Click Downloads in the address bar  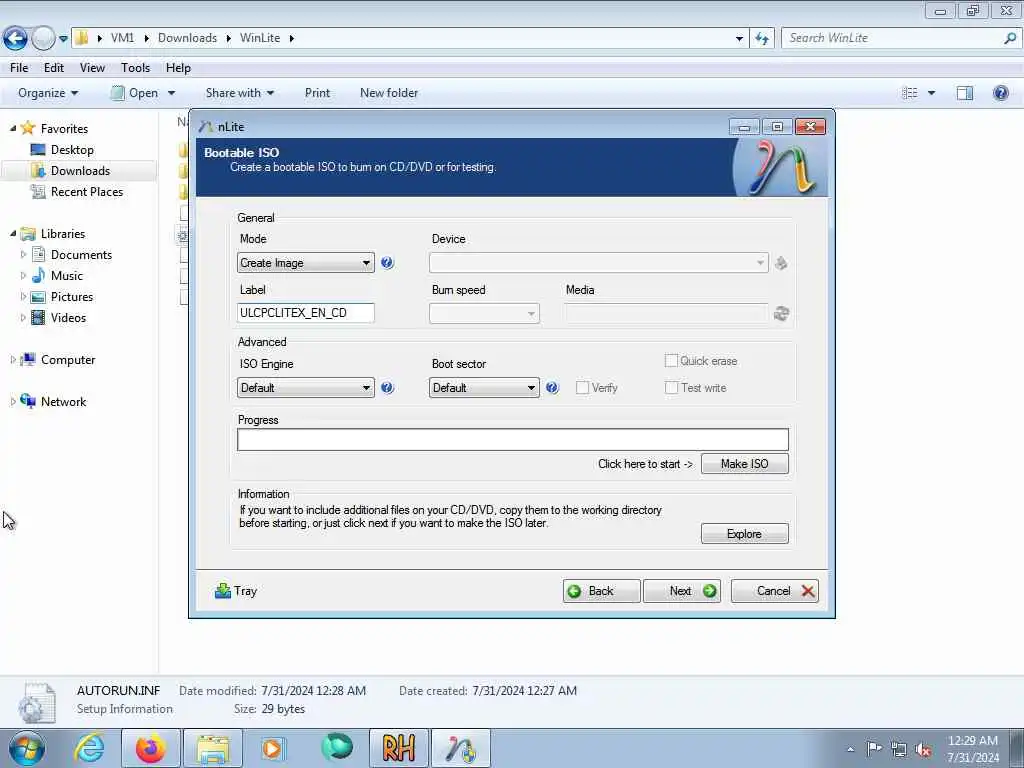[x=187, y=38]
